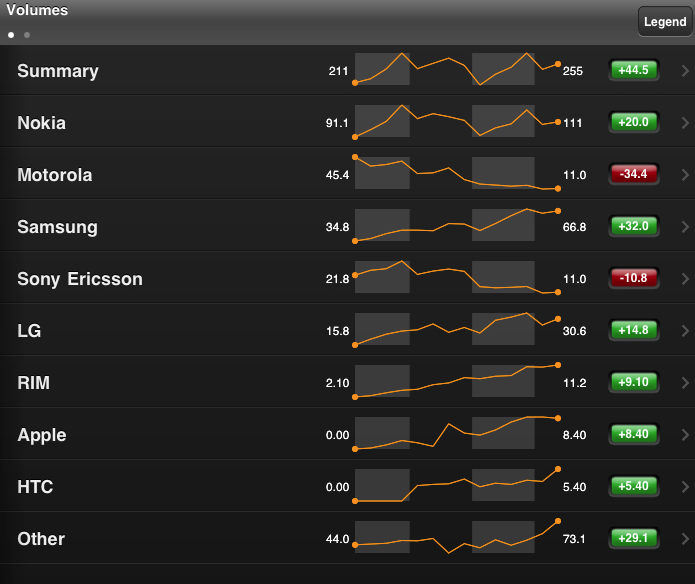Screen dimensions: 695x584
Task: Click Other end value 73.1
Action: [574, 539]
